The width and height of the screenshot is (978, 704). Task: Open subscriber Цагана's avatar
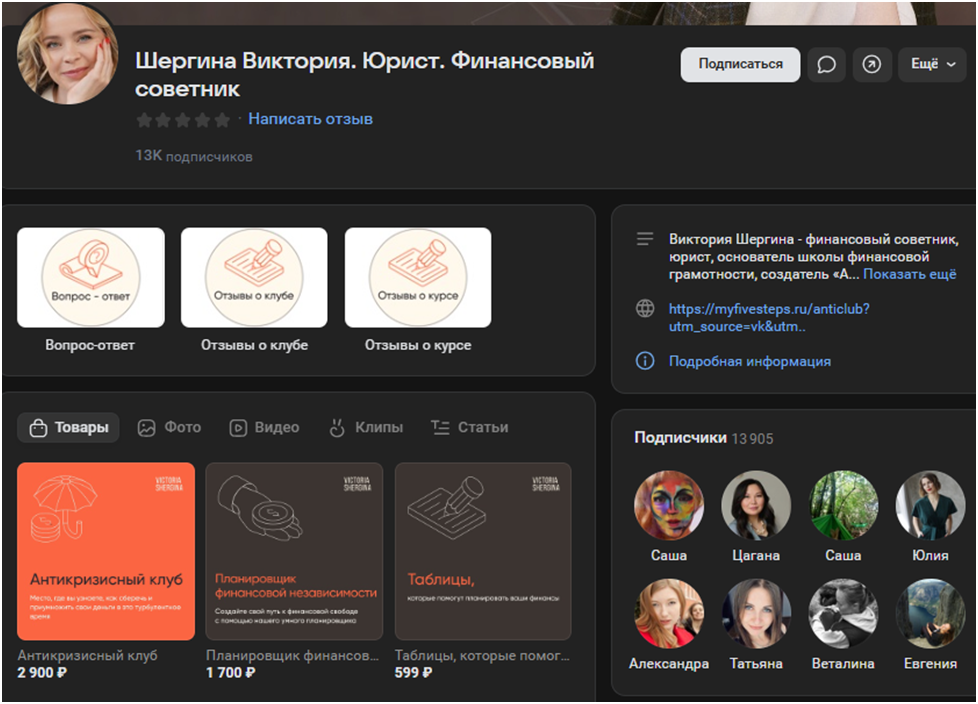756,505
